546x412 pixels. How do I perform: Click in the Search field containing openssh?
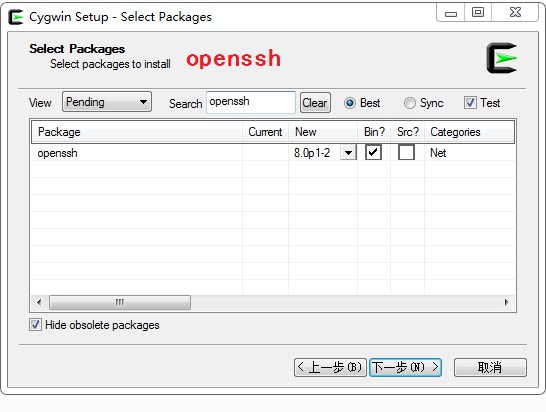pos(251,102)
